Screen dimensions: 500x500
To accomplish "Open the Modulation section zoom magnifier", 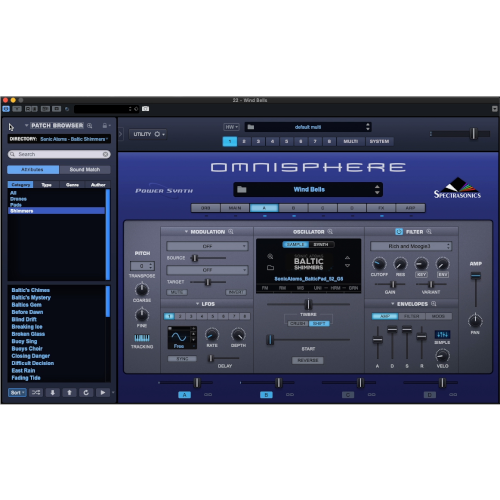I will click(231, 231).
